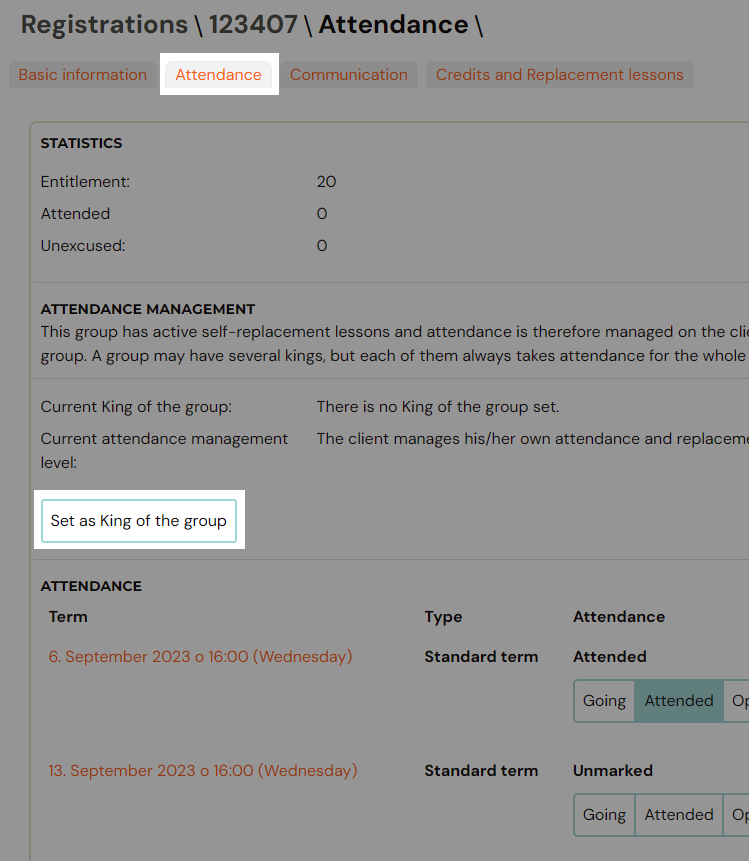Select the cut-off third option for 13 September
Image resolution: width=749 pixels, height=861 pixels.
pyautogui.click(x=738, y=815)
